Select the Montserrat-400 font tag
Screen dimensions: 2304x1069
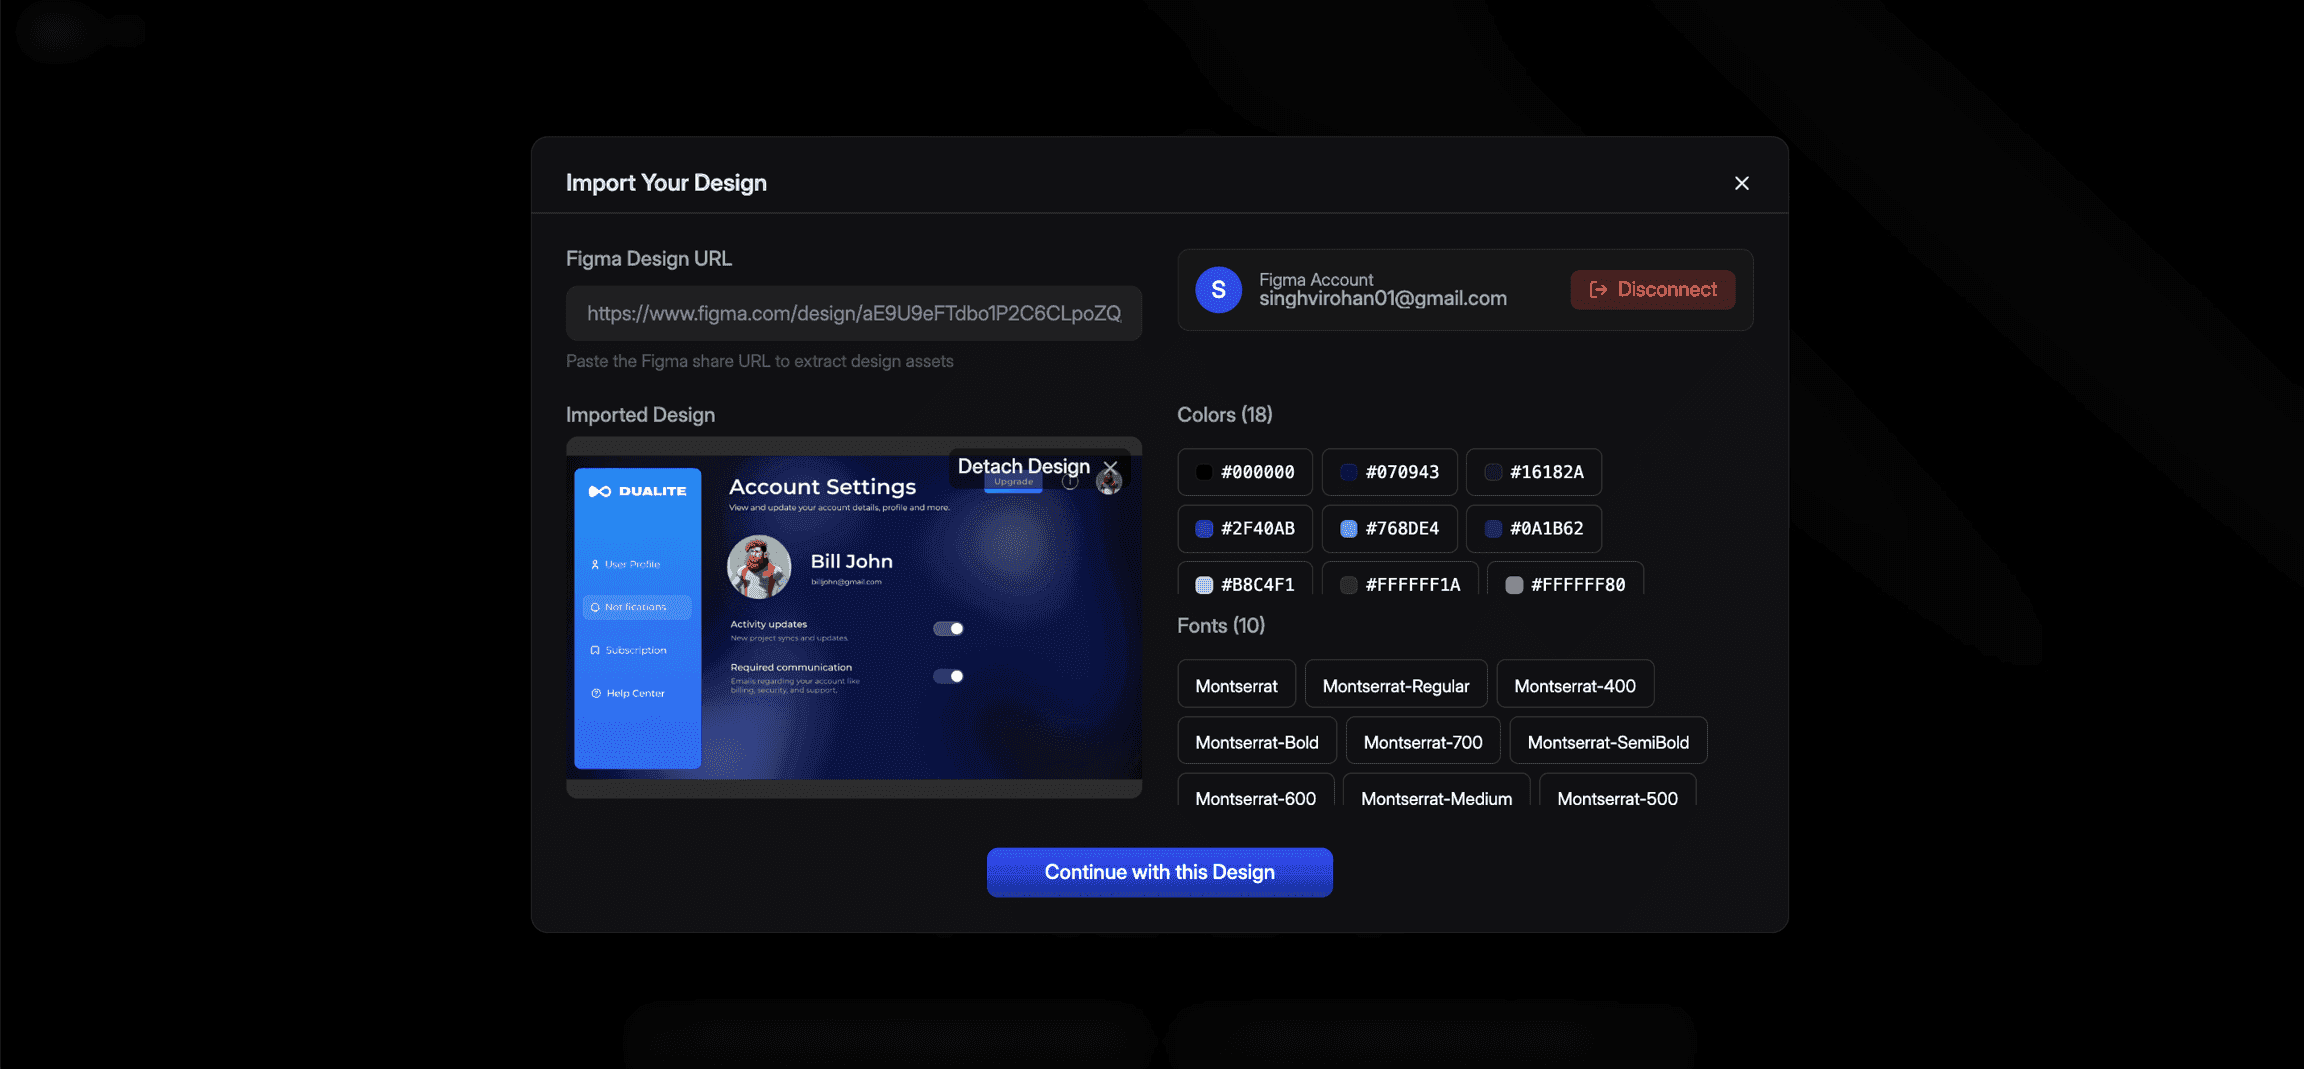(1574, 686)
